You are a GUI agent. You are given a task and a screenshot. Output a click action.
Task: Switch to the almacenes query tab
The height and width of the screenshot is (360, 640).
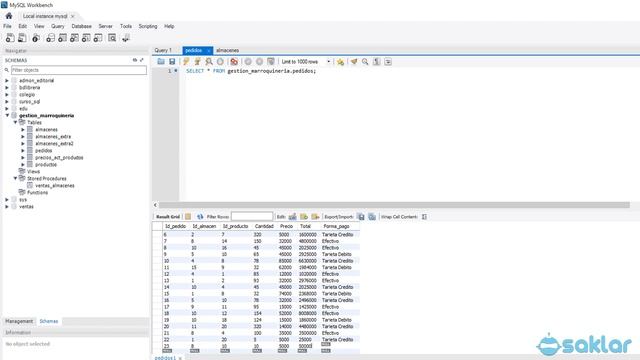(227, 50)
